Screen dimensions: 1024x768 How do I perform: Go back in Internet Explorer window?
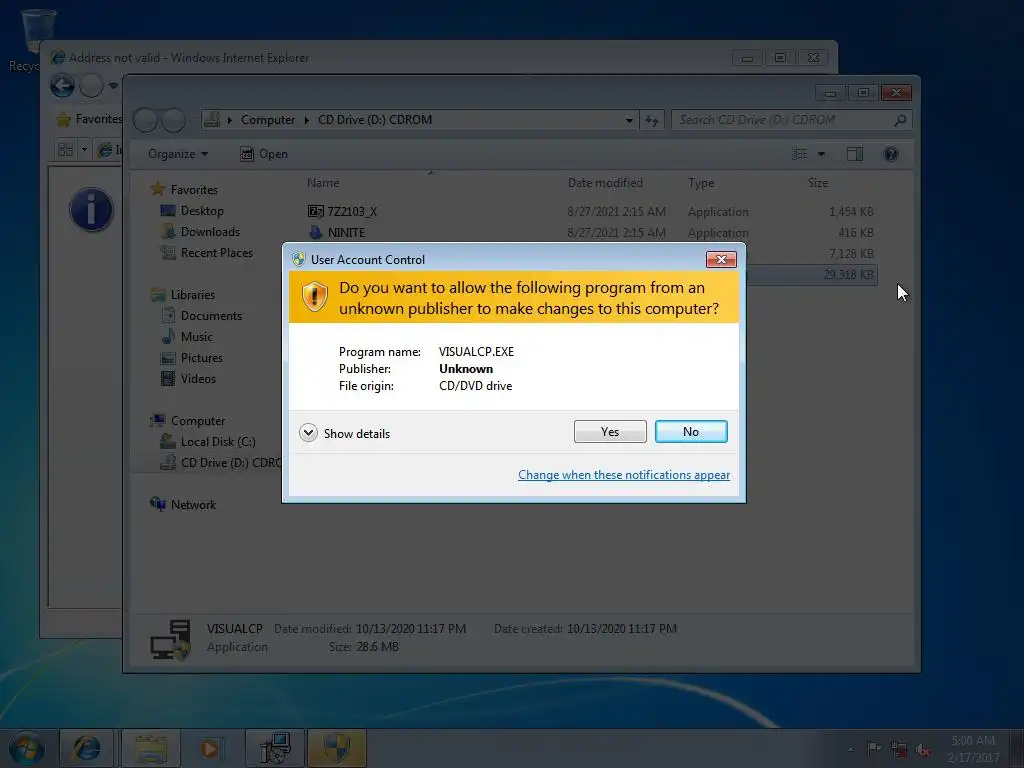(x=63, y=86)
